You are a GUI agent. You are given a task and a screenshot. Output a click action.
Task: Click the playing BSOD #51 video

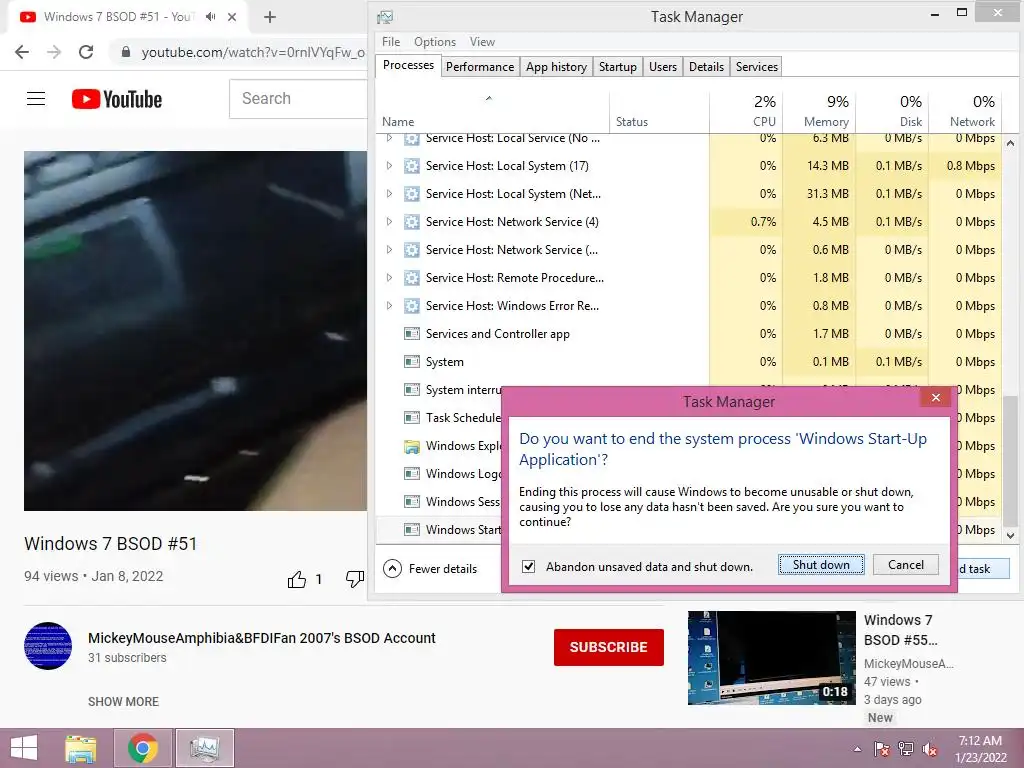(195, 330)
